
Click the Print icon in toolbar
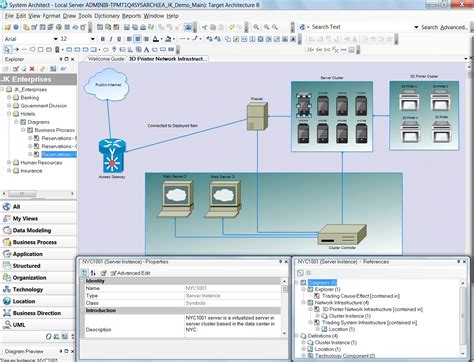[143, 27]
